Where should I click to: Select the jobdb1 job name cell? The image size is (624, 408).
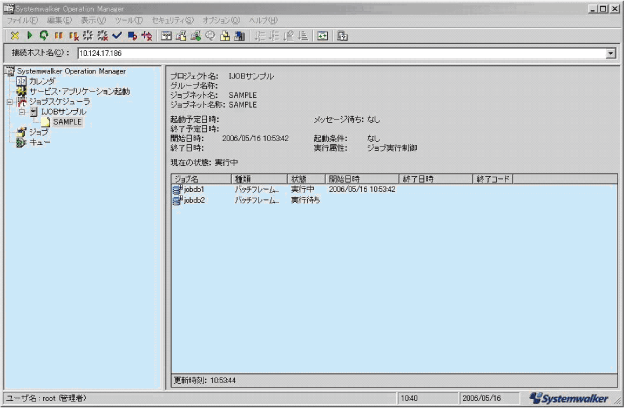click(194, 189)
